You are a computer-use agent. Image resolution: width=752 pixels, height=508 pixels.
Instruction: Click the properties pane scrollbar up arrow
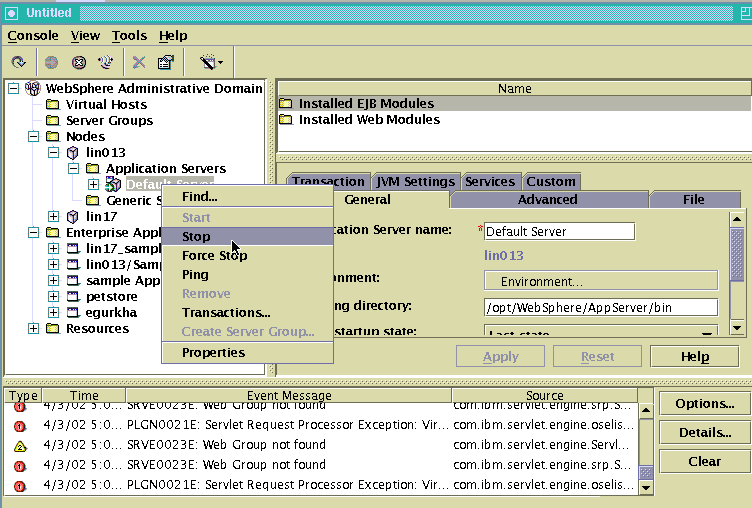point(737,219)
